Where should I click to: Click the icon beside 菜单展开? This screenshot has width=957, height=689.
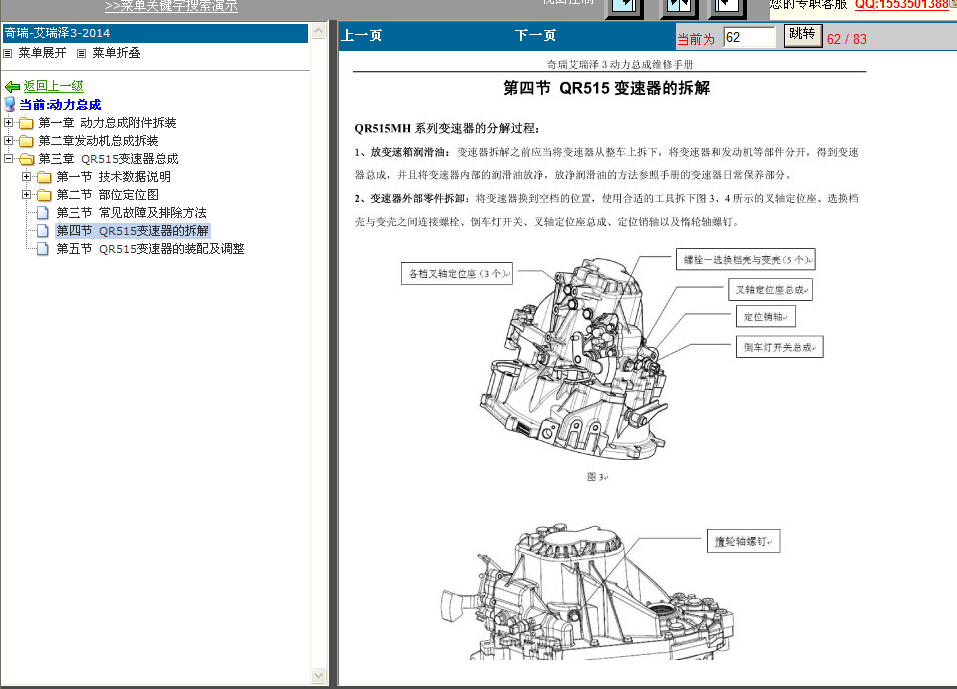(7, 53)
